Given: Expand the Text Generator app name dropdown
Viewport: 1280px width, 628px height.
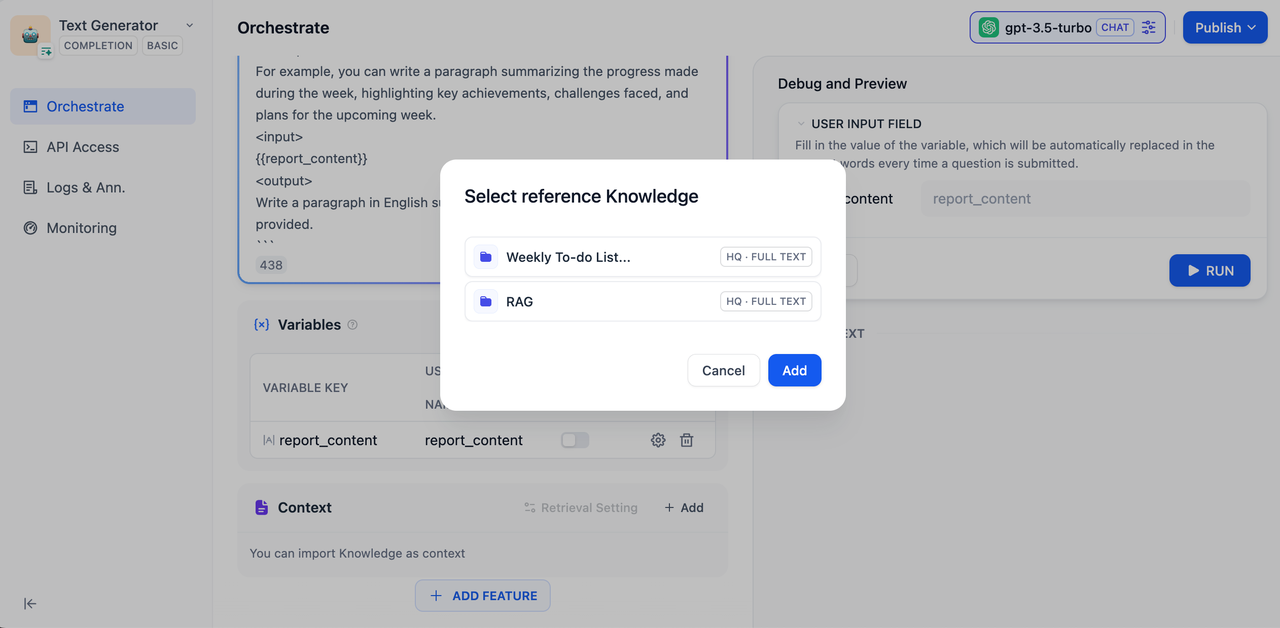Looking at the screenshot, I should pyautogui.click(x=190, y=26).
